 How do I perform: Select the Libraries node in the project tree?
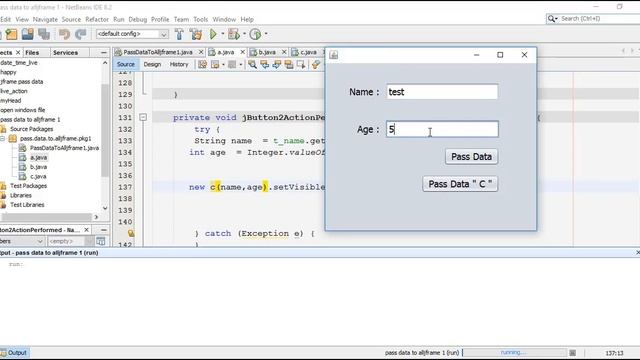click(20, 196)
